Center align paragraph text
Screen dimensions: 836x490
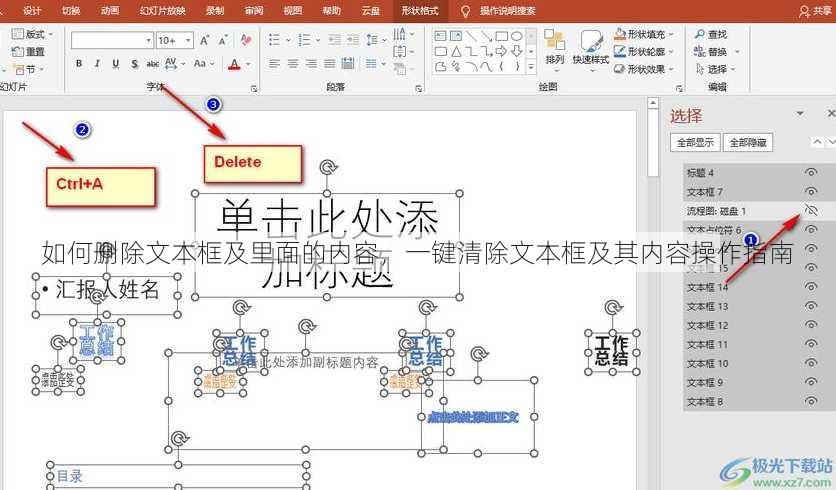tap(293, 64)
